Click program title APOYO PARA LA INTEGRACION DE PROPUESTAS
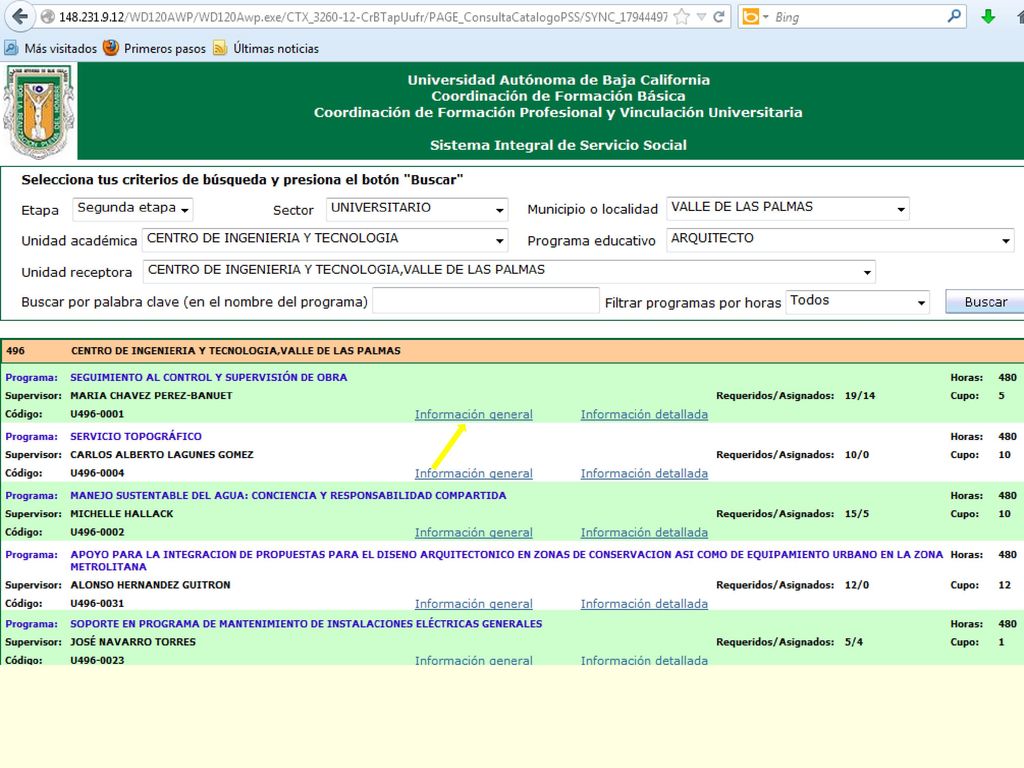Screen dimensions: 1024x768 coord(506,560)
